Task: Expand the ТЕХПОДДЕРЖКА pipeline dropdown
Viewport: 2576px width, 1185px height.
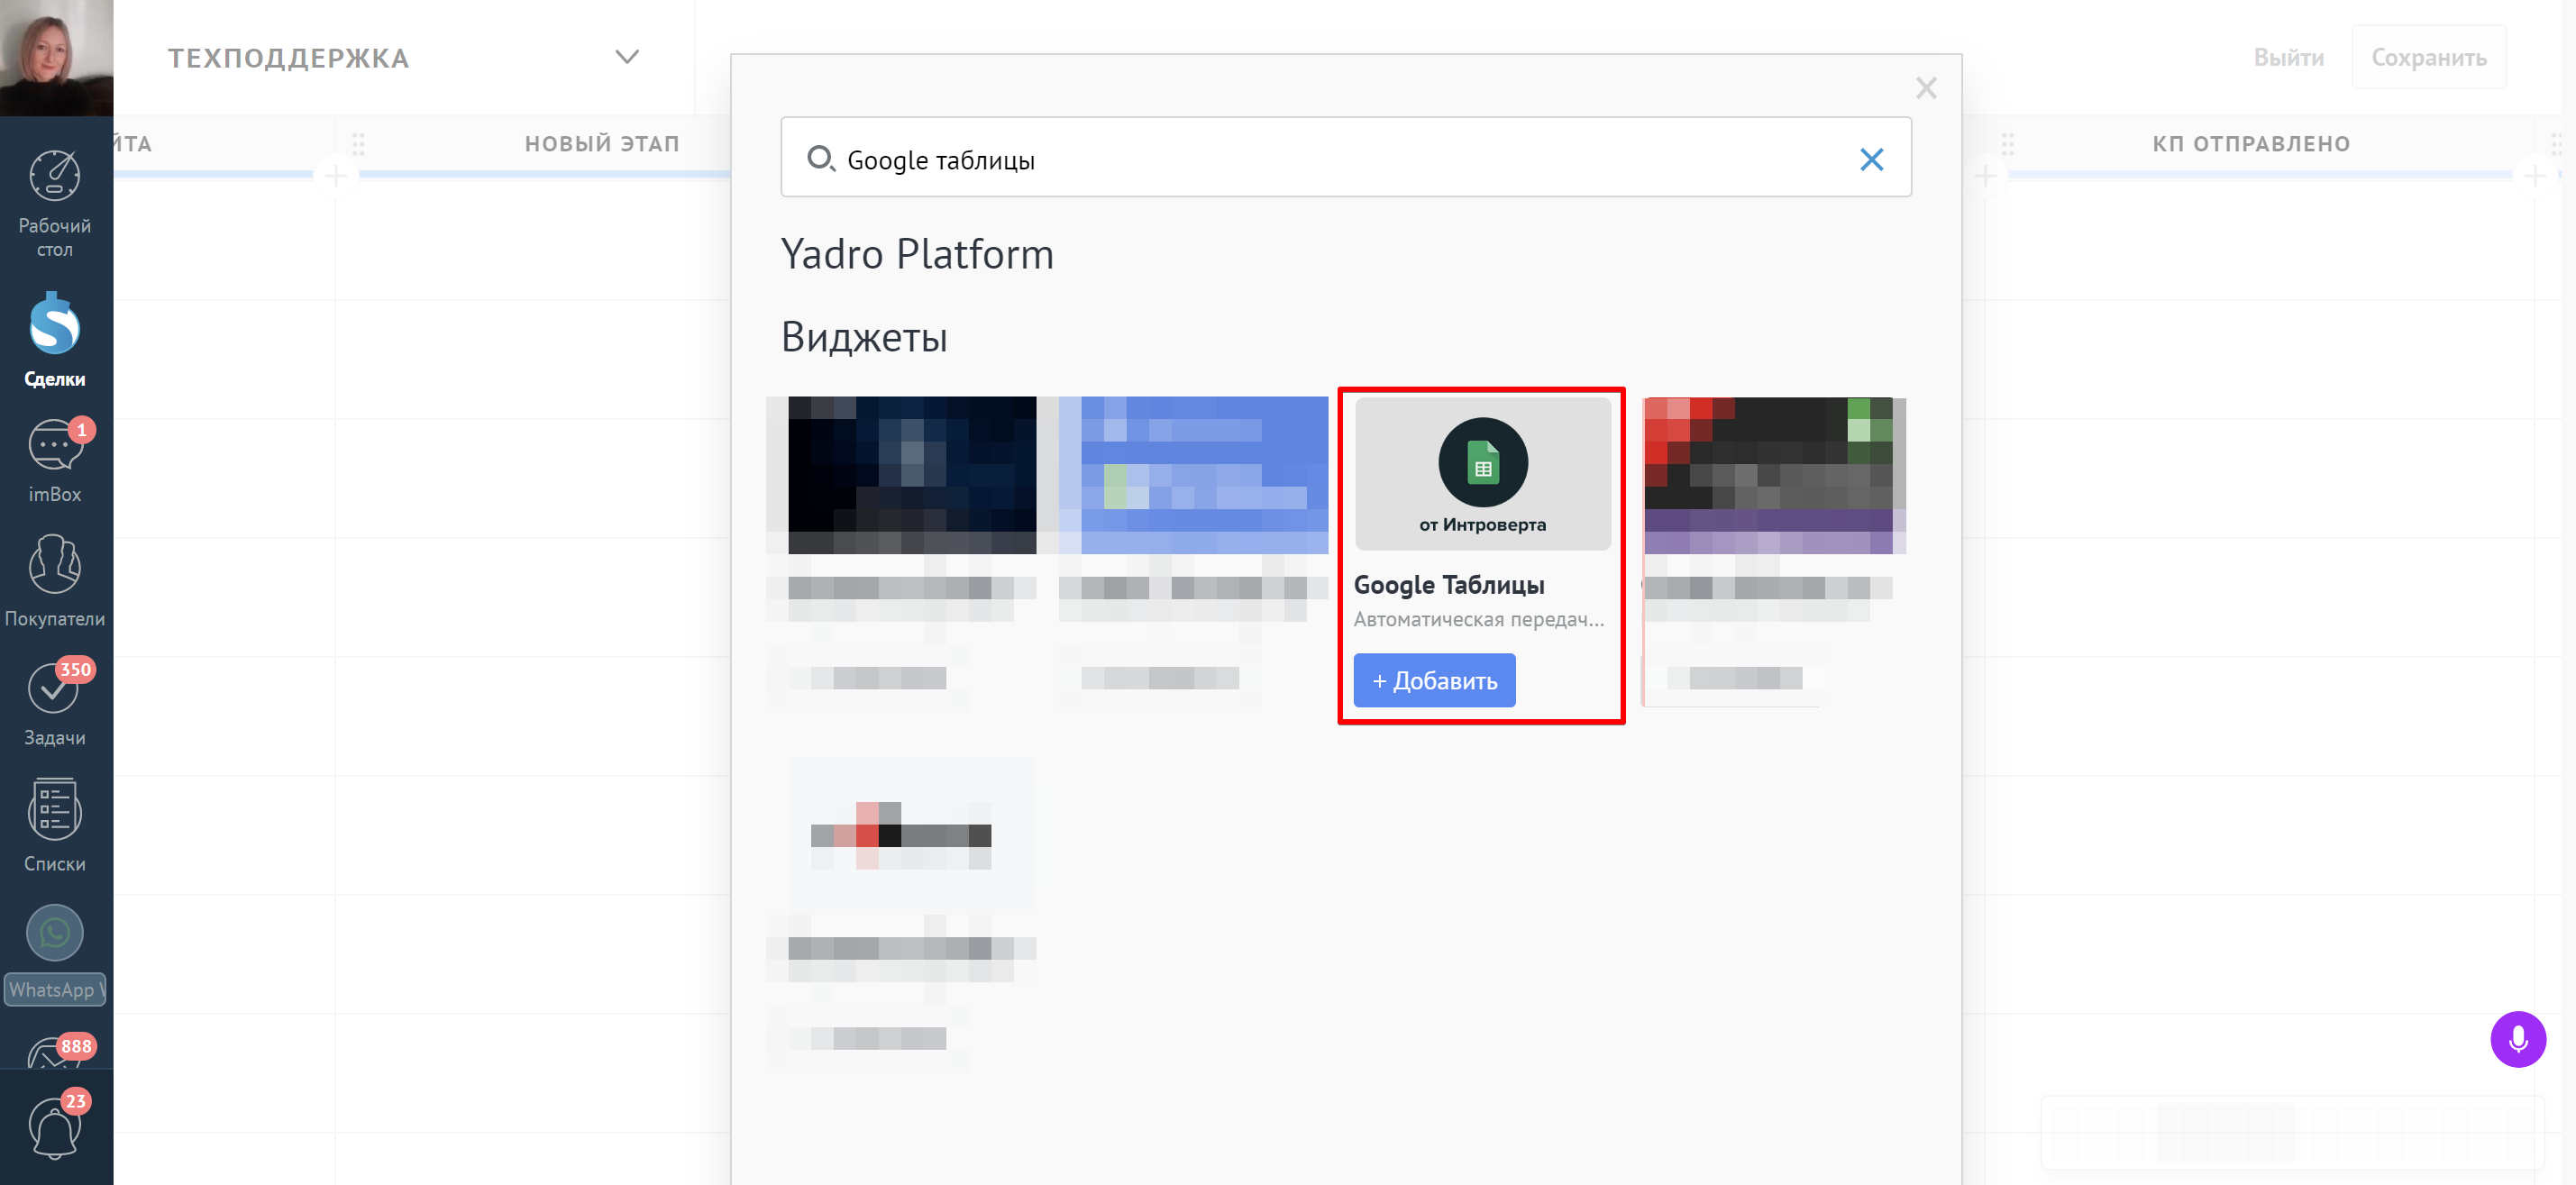Action: (x=627, y=57)
